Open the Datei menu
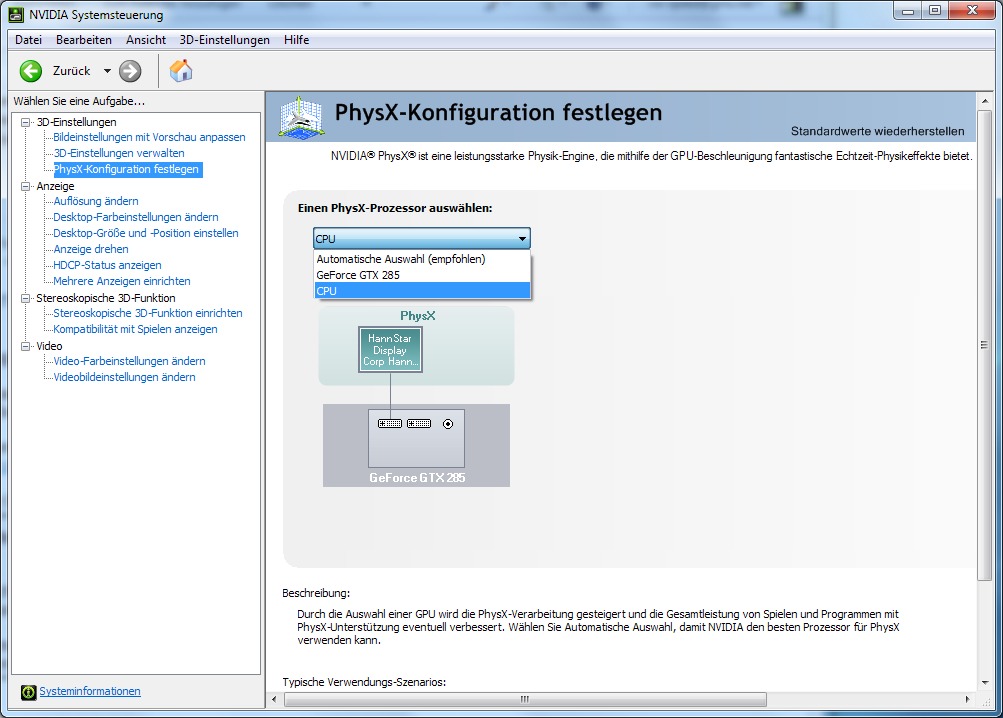This screenshot has height=718, width=1003. (x=28, y=40)
